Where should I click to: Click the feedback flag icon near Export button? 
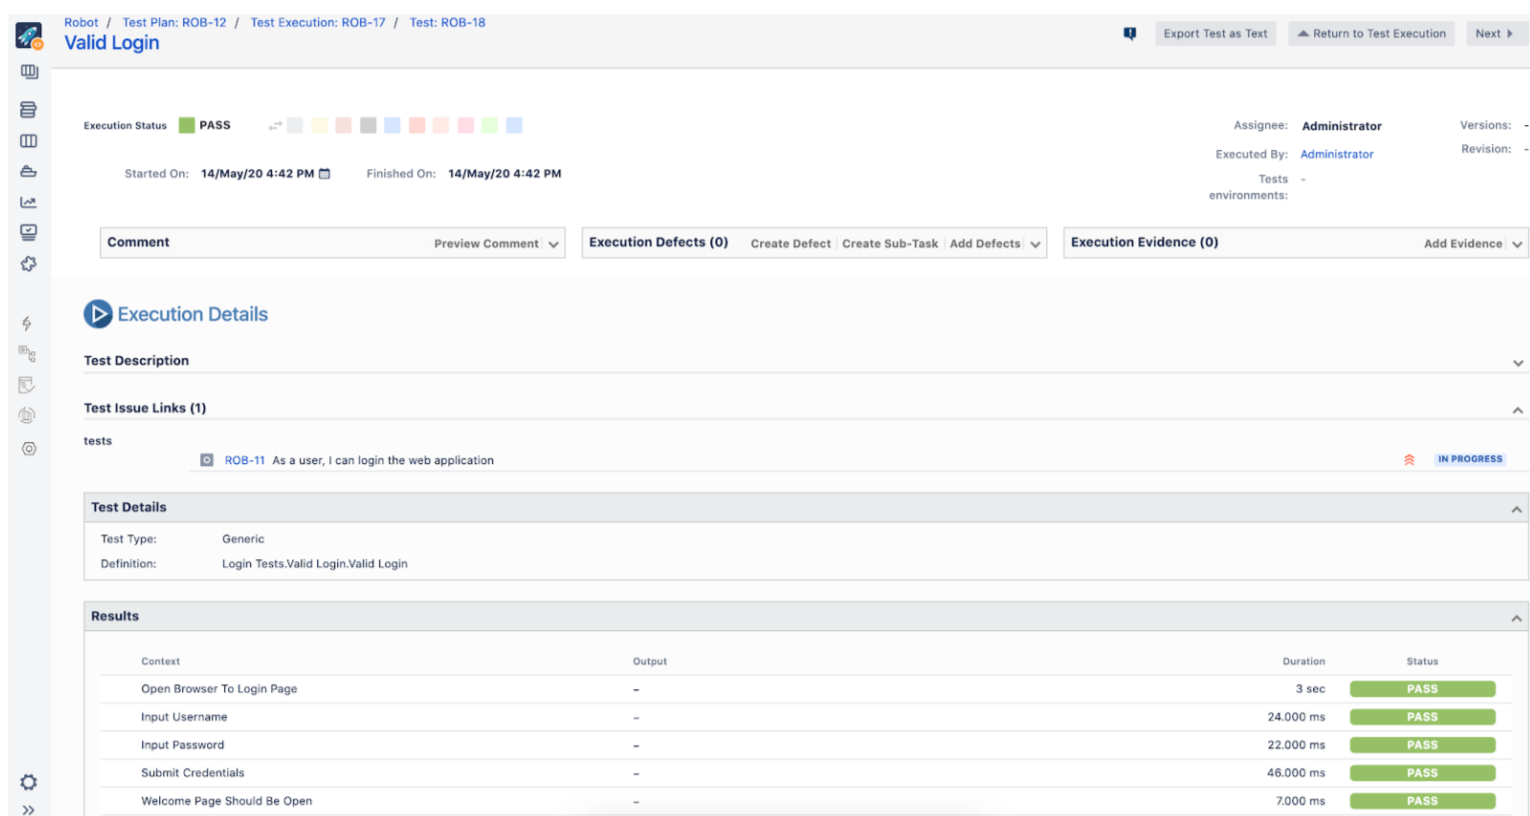[1129, 33]
